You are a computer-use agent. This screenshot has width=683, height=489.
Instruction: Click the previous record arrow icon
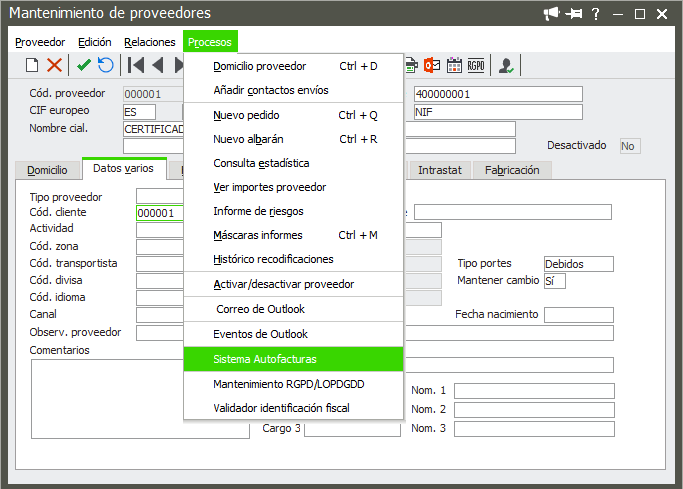pyautogui.click(x=158, y=66)
